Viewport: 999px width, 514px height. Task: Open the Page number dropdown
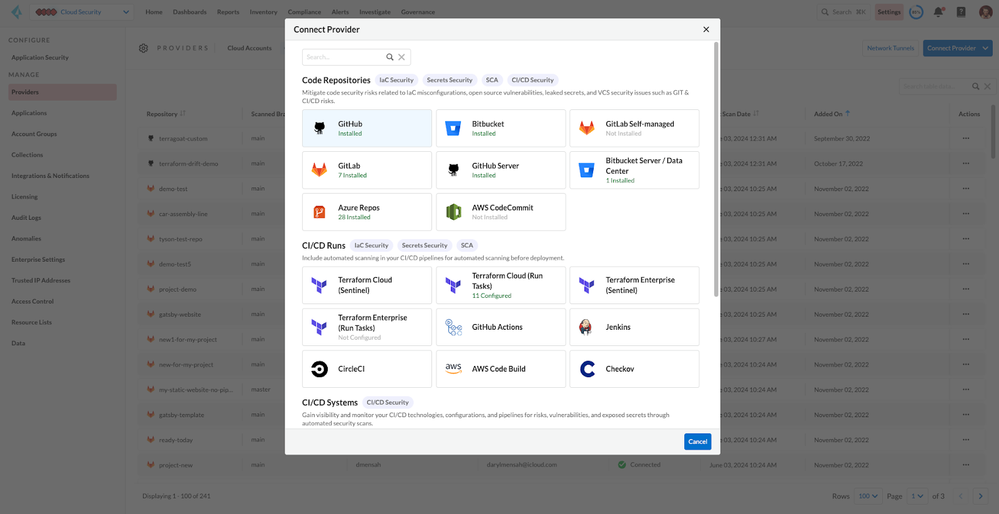click(x=918, y=496)
